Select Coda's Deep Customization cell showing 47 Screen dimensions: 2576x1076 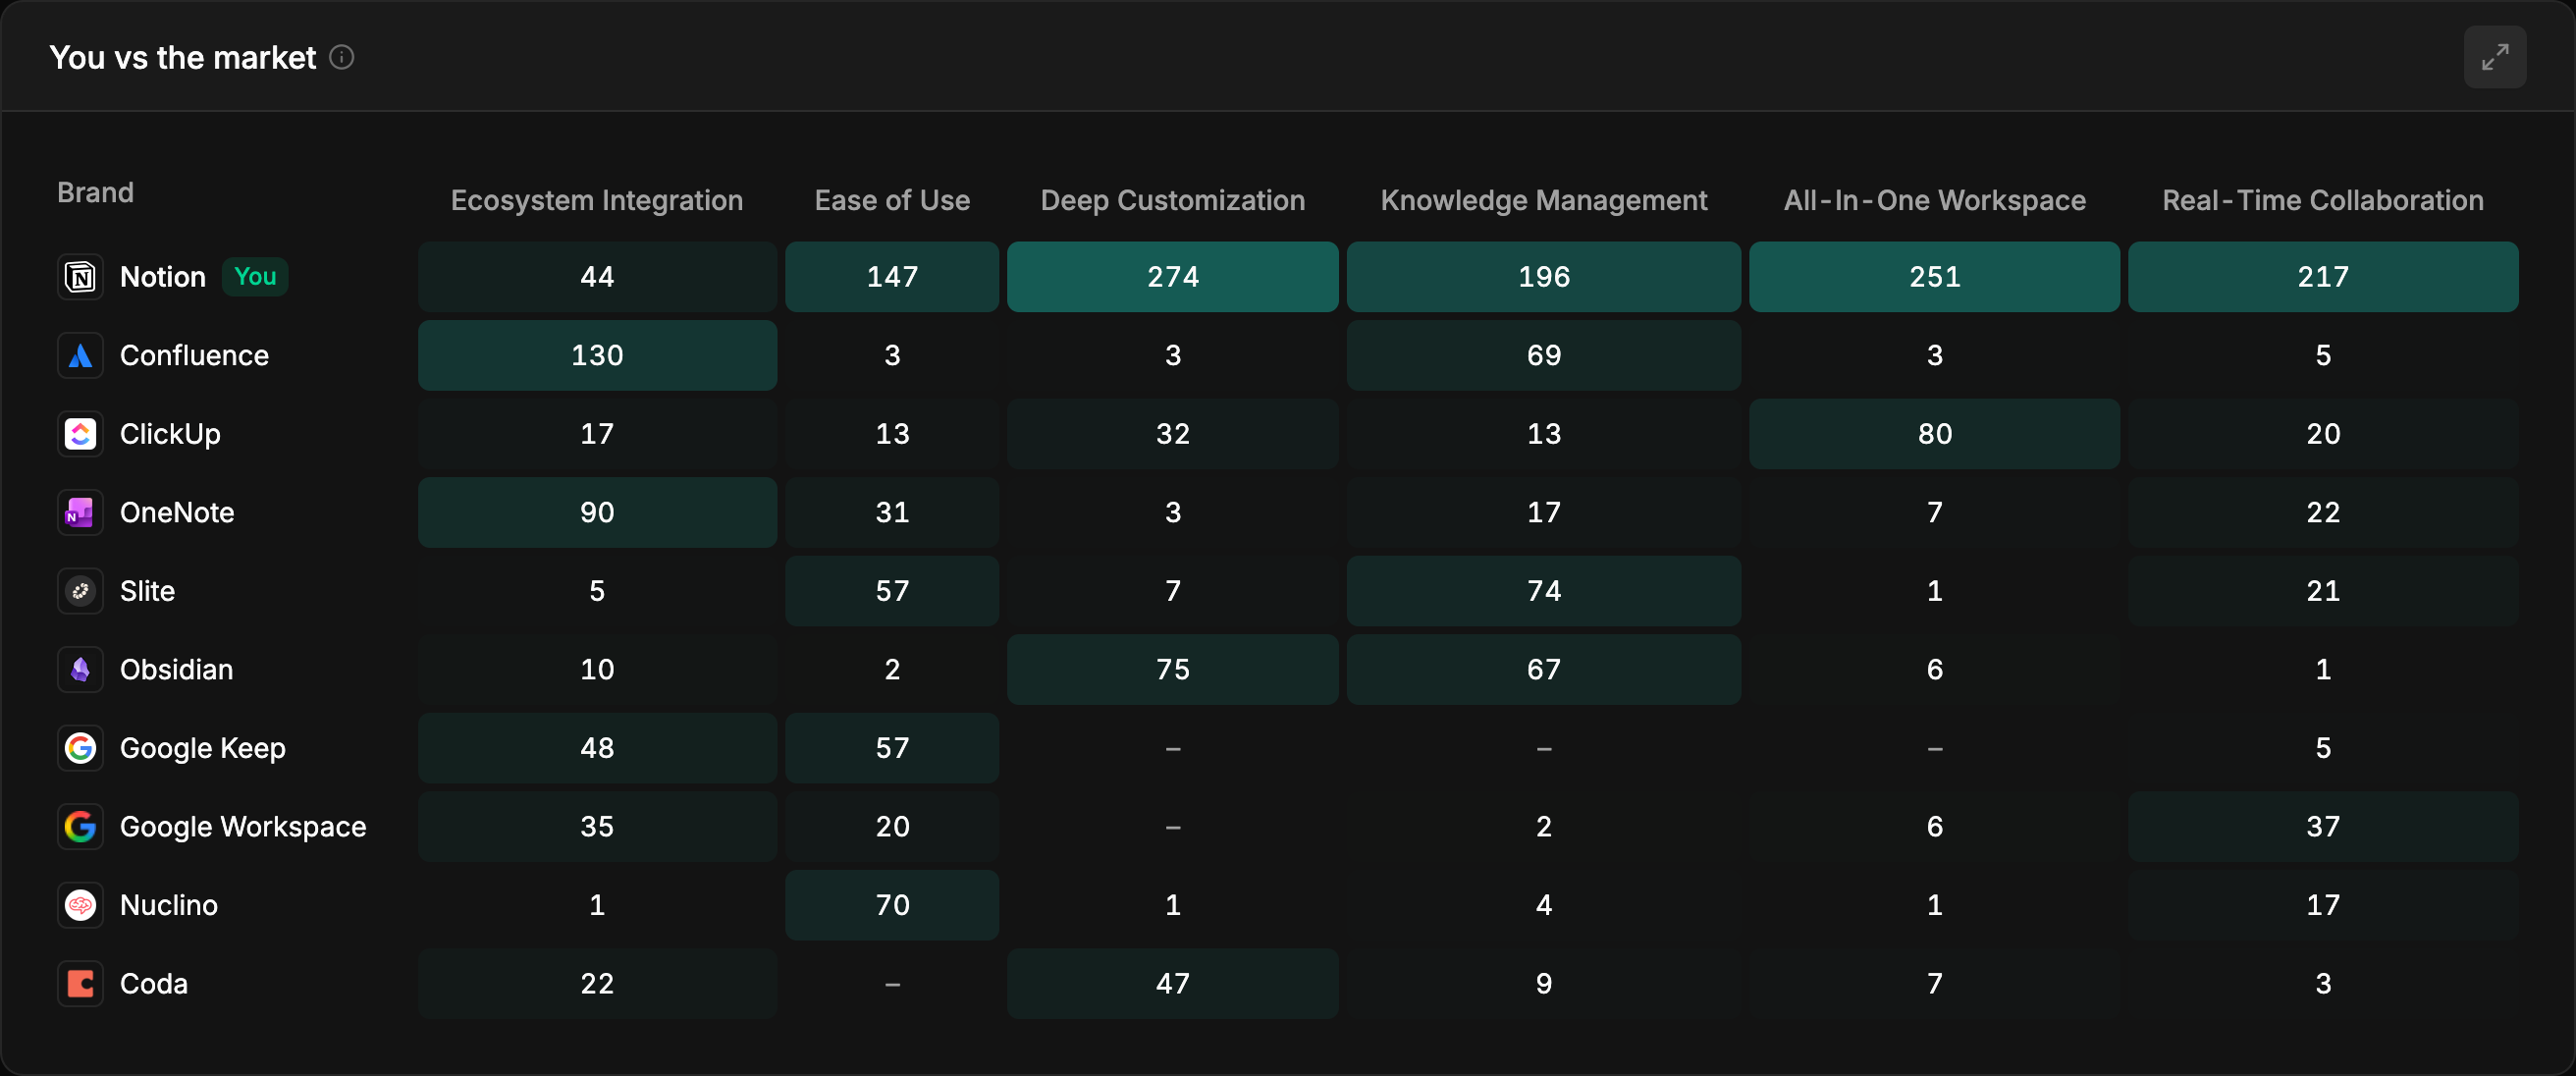pos(1173,983)
